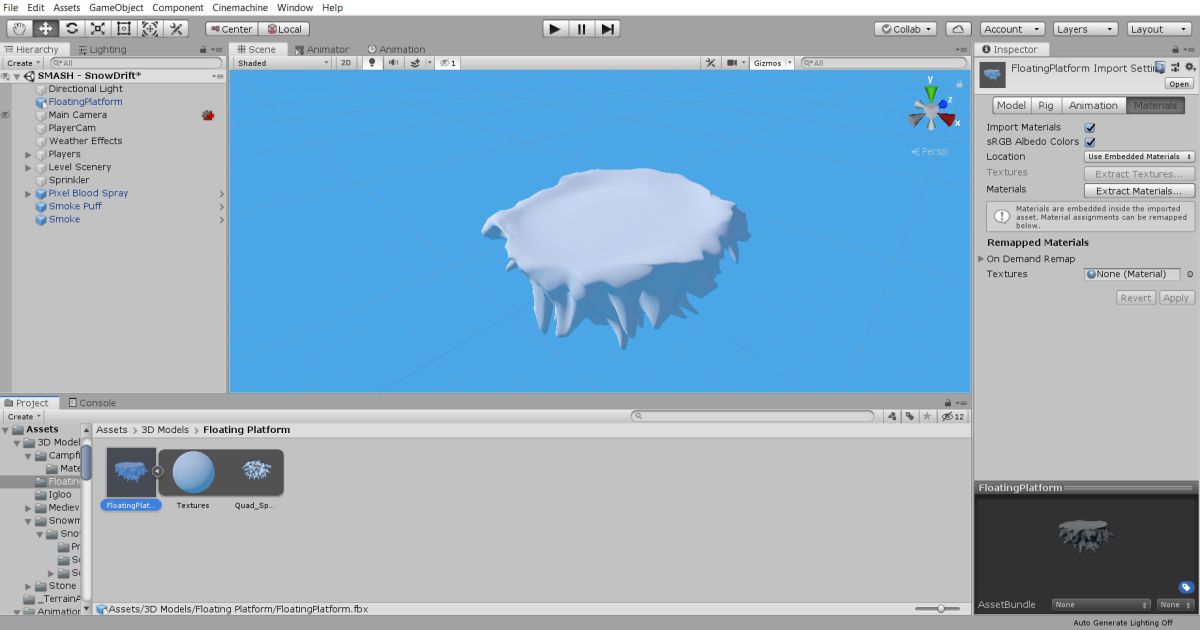Expand the Players hierarchy item

click(x=28, y=155)
